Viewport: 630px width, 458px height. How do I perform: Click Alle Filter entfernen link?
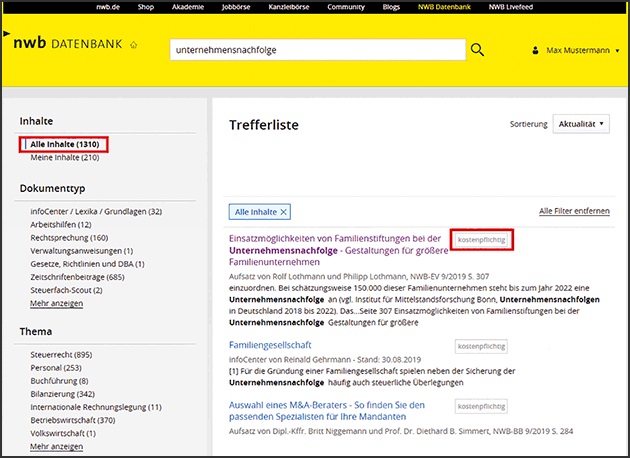pyautogui.click(x=575, y=211)
